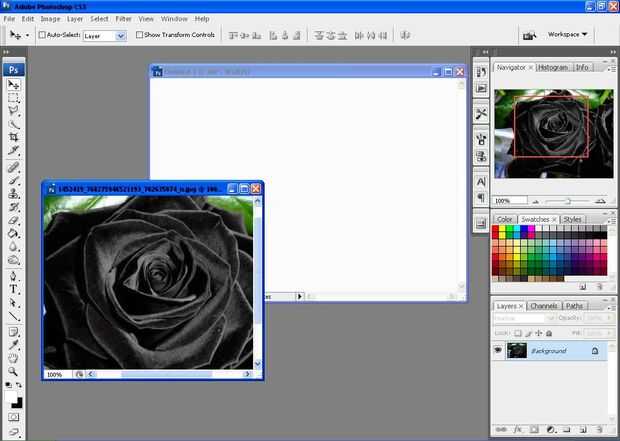Open status info arrow in white document
The image size is (620, 441).
(300, 296)
